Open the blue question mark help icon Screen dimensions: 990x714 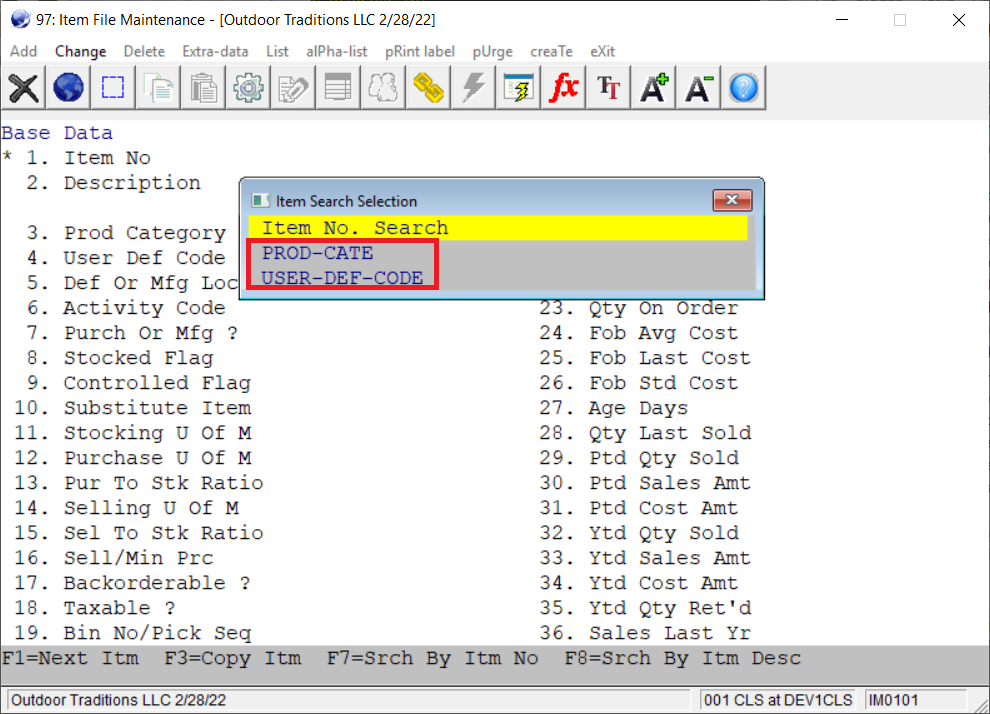[x=743, y=88]
